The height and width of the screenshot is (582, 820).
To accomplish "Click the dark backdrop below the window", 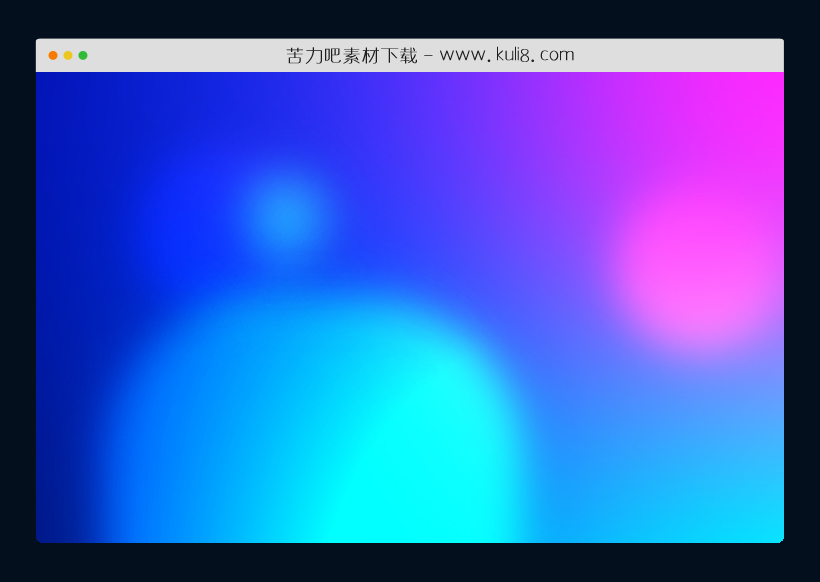I will (410, 563).
